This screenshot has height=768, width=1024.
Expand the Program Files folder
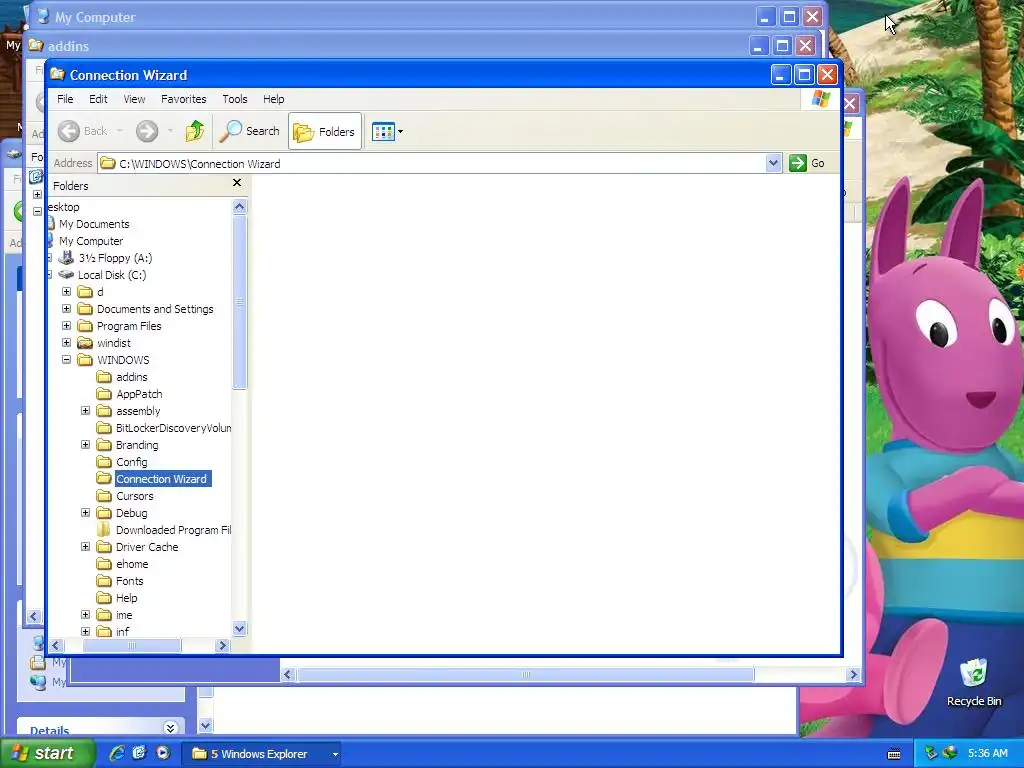pyautogui.click(x=67, y=326)
